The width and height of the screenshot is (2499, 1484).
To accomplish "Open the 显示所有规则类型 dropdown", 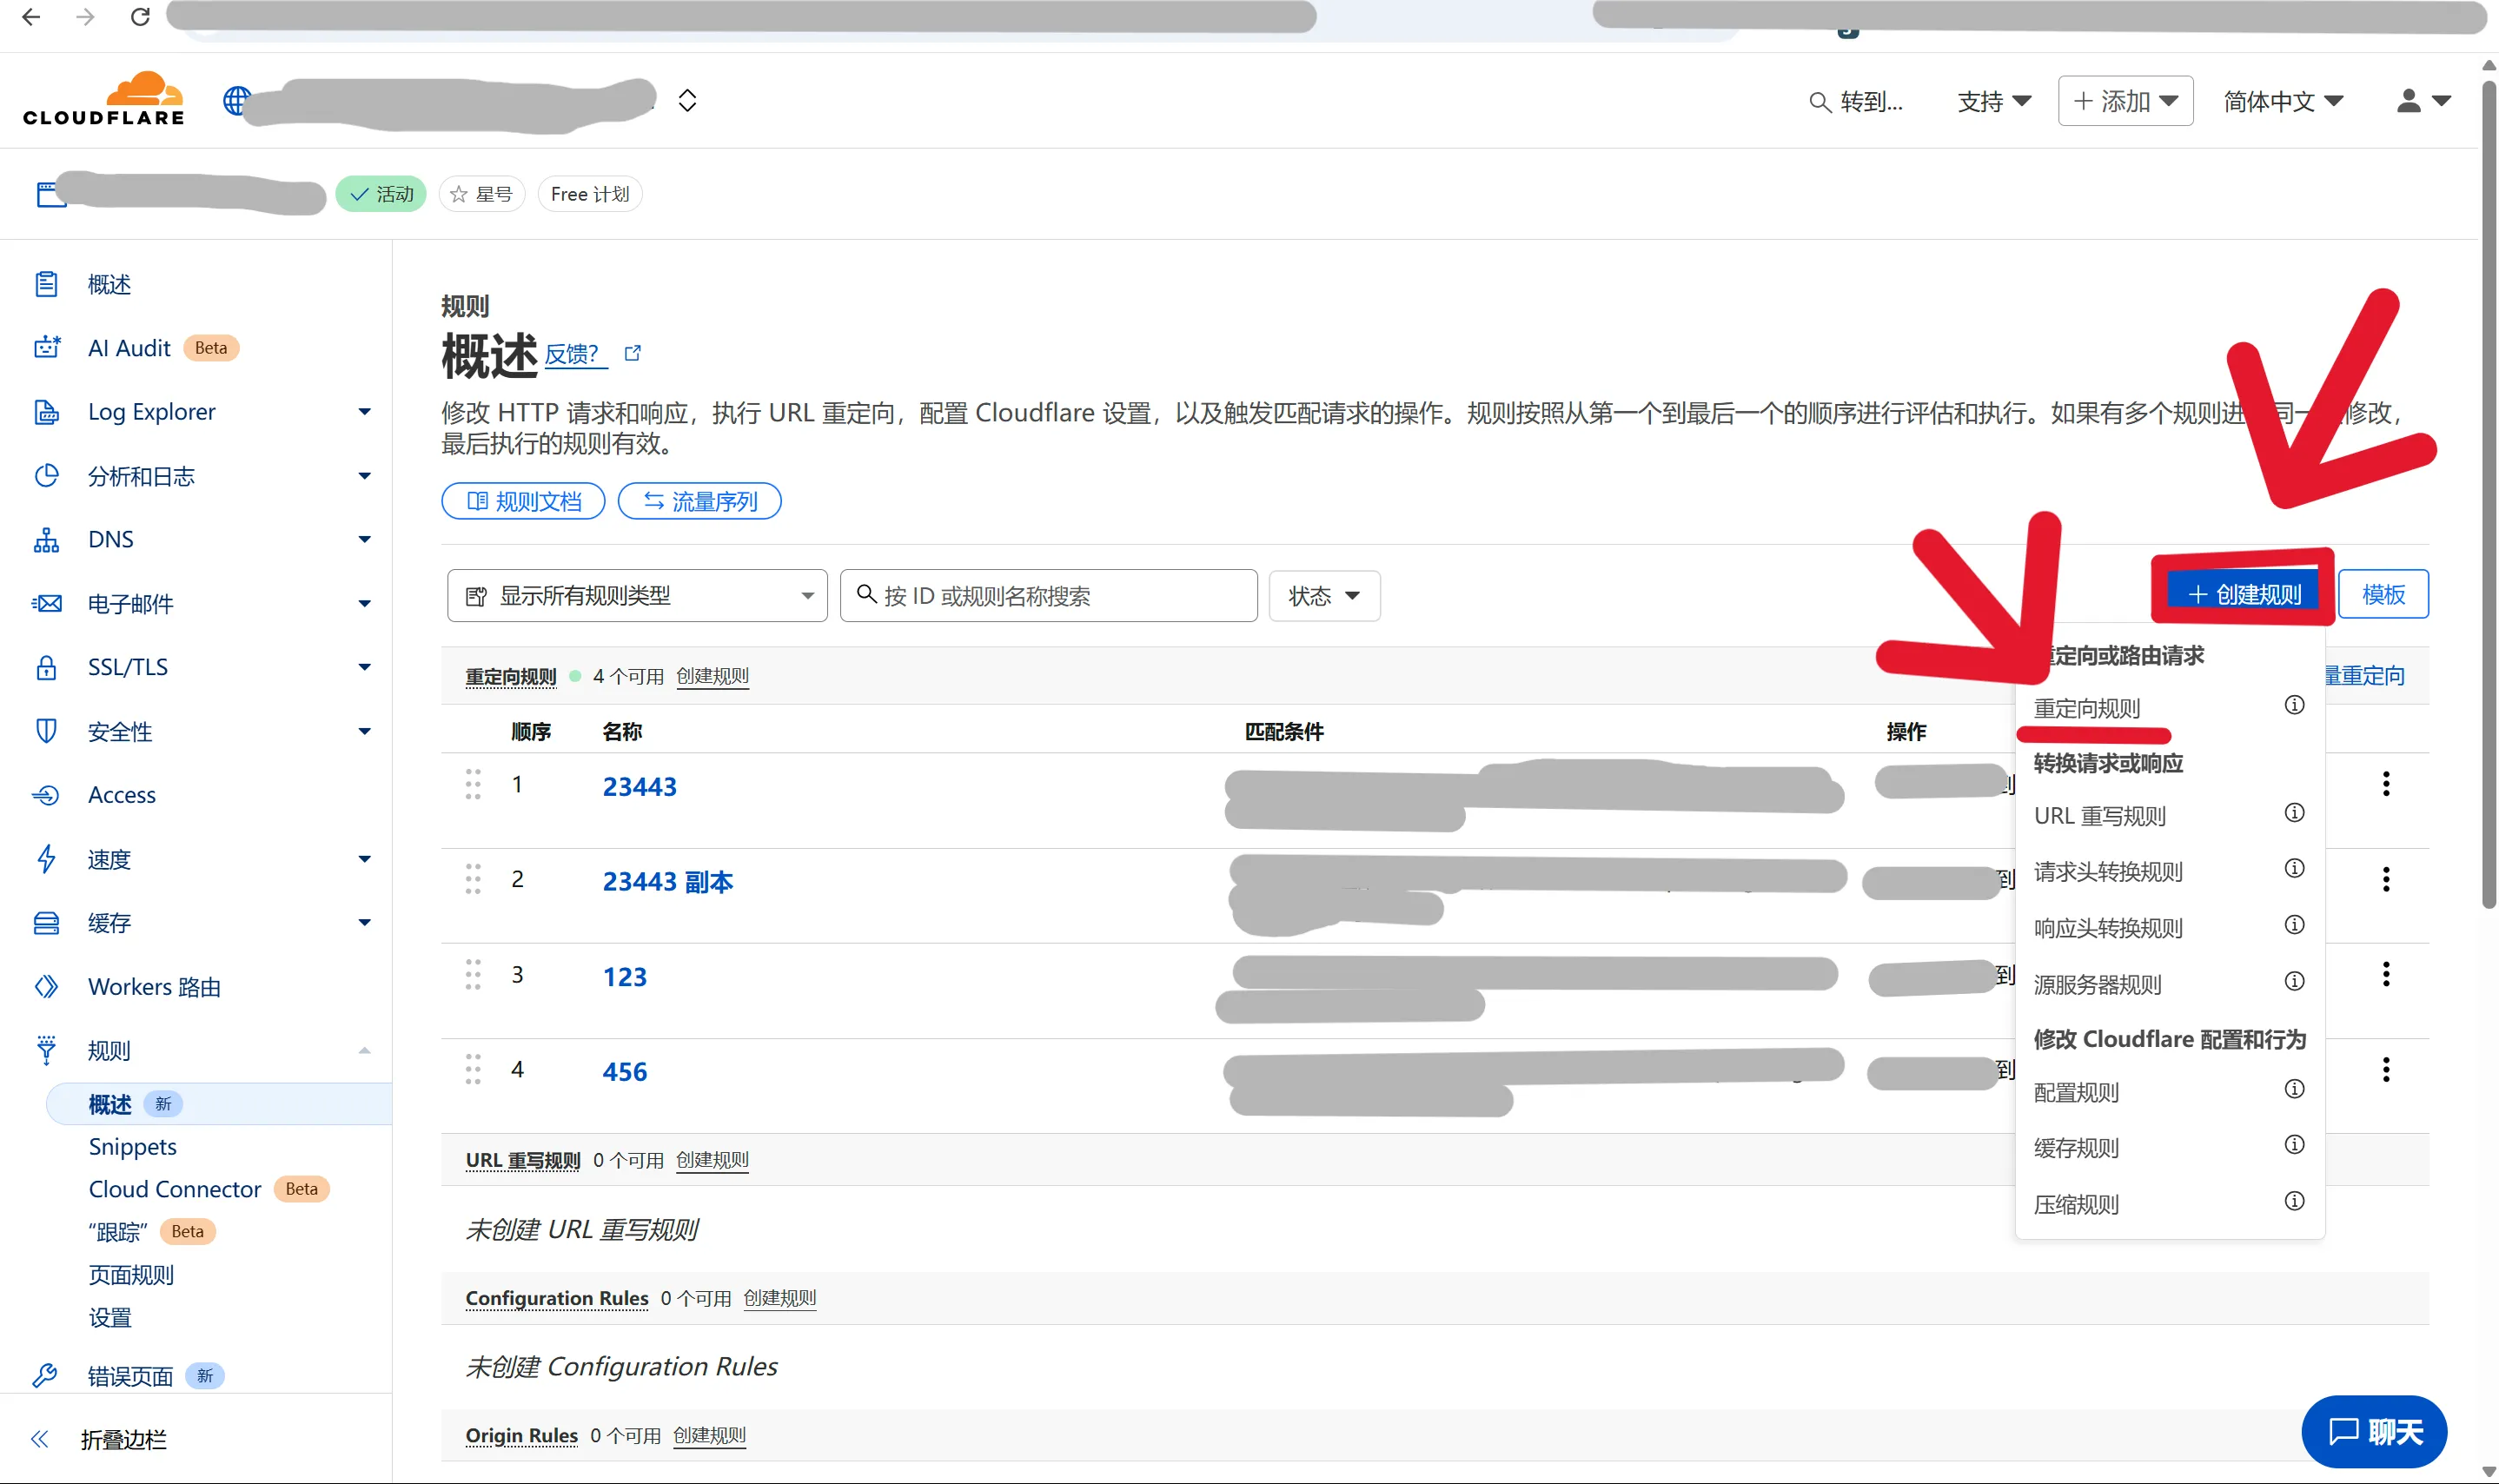I will tap(637, 596).
